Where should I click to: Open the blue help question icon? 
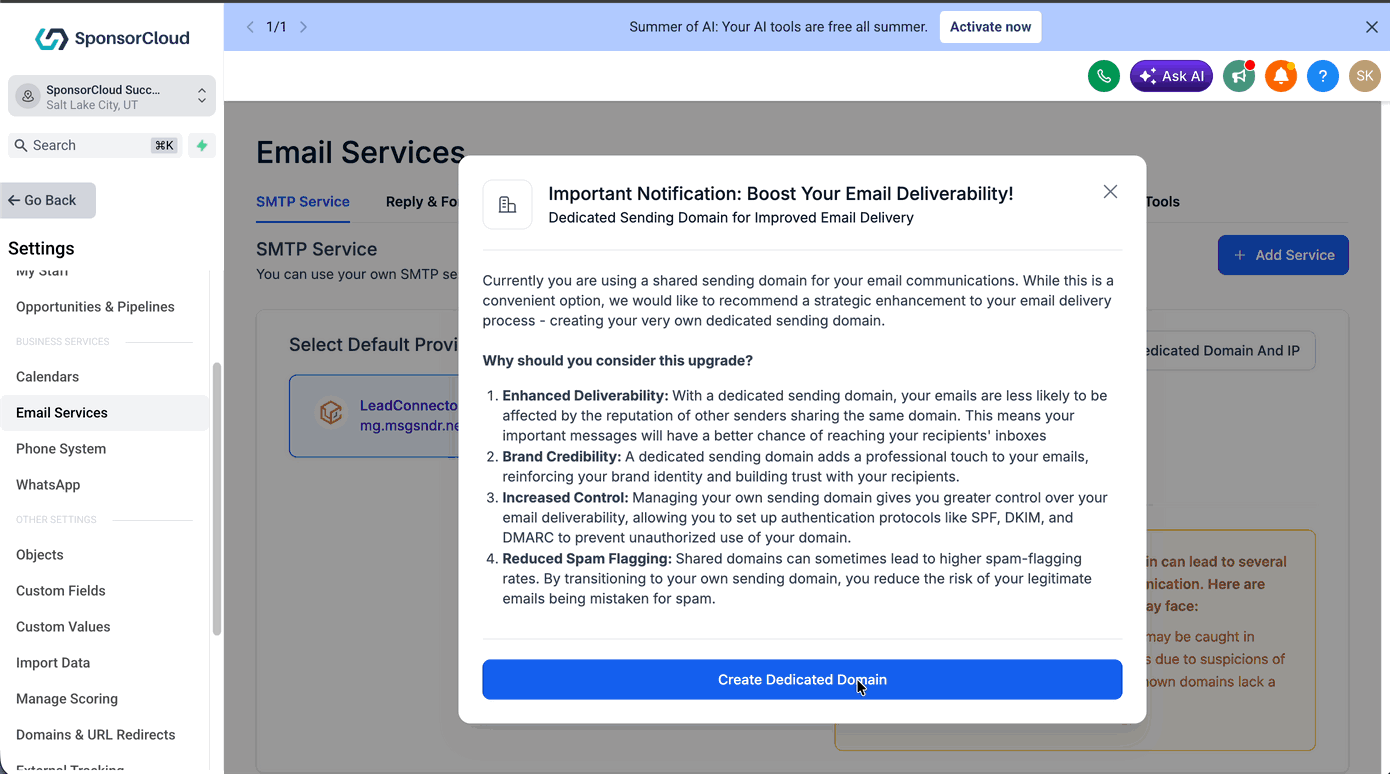[x=1323, y=76]
